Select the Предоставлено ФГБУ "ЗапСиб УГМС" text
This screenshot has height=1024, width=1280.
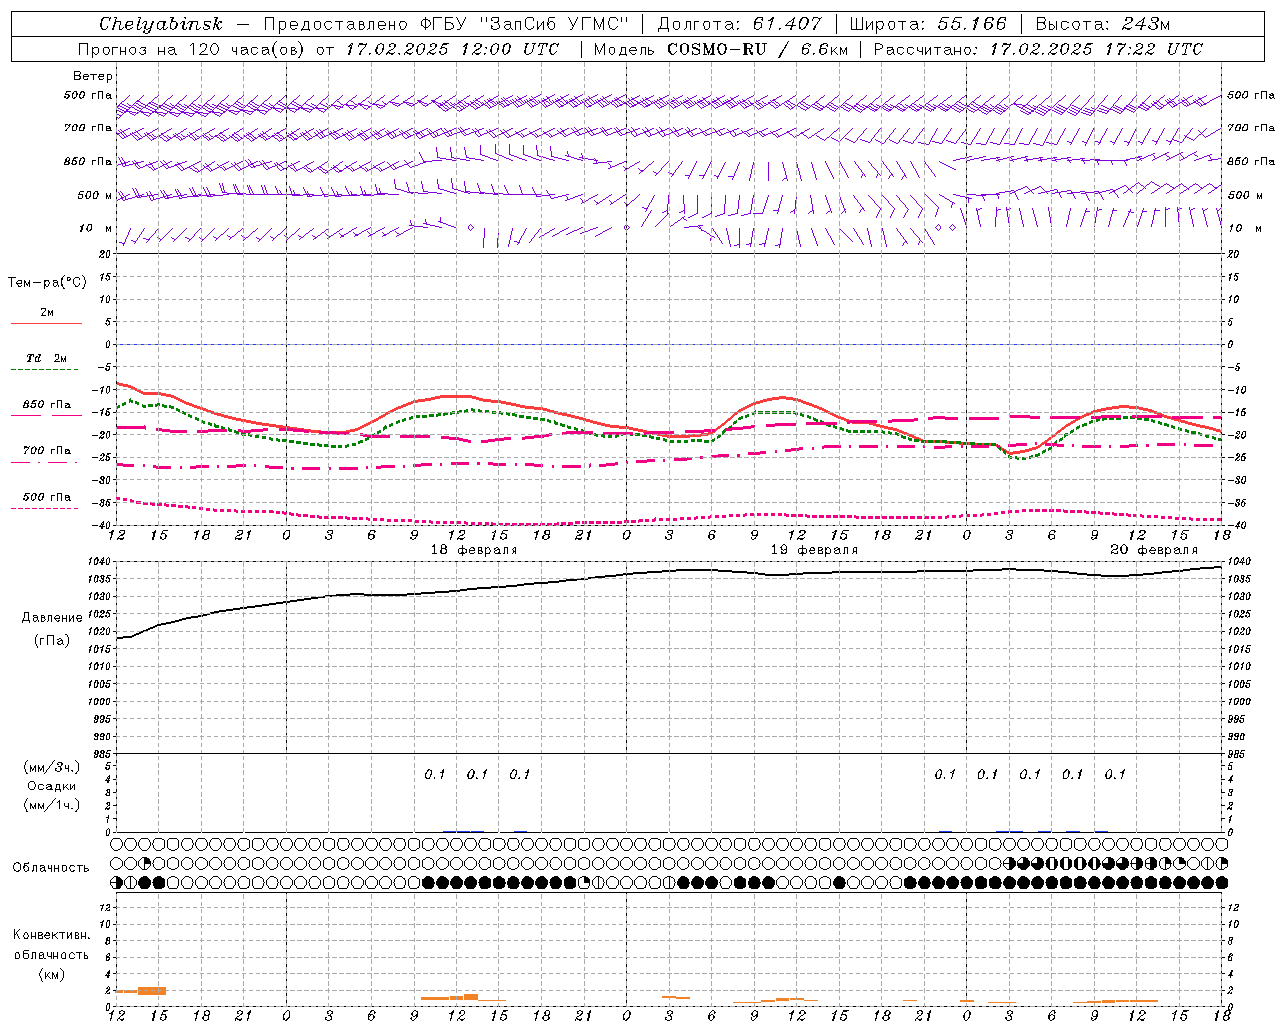tap(445, 24)
